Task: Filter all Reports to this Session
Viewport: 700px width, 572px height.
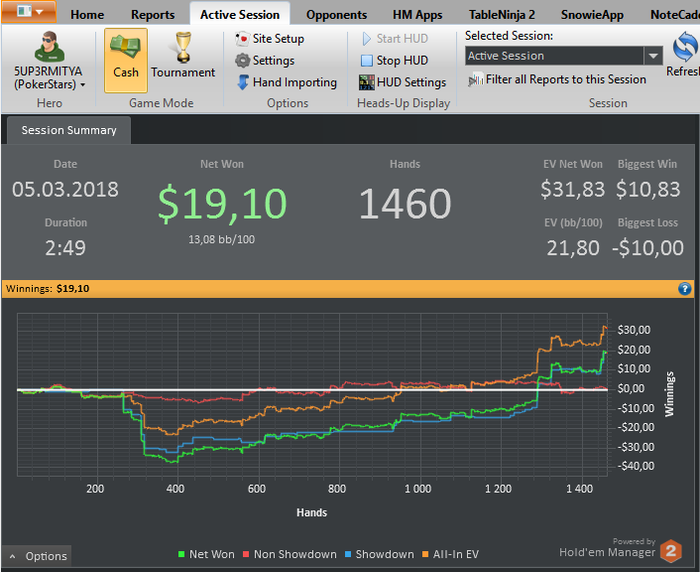Action: [x=557, y=79]
